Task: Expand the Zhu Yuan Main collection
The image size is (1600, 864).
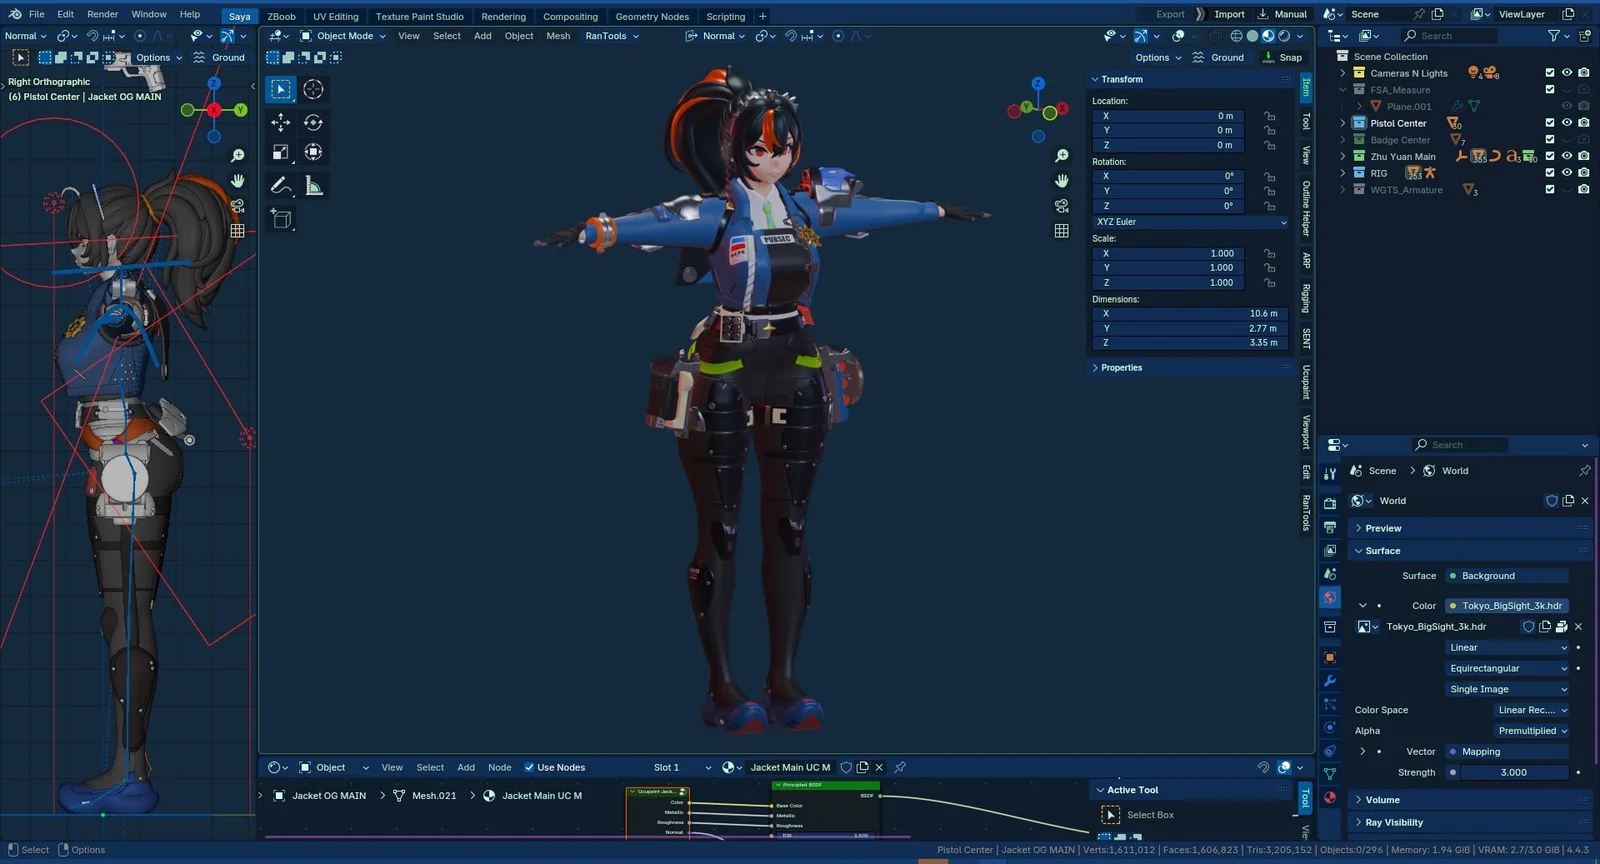Action: tap(1343, 156)
